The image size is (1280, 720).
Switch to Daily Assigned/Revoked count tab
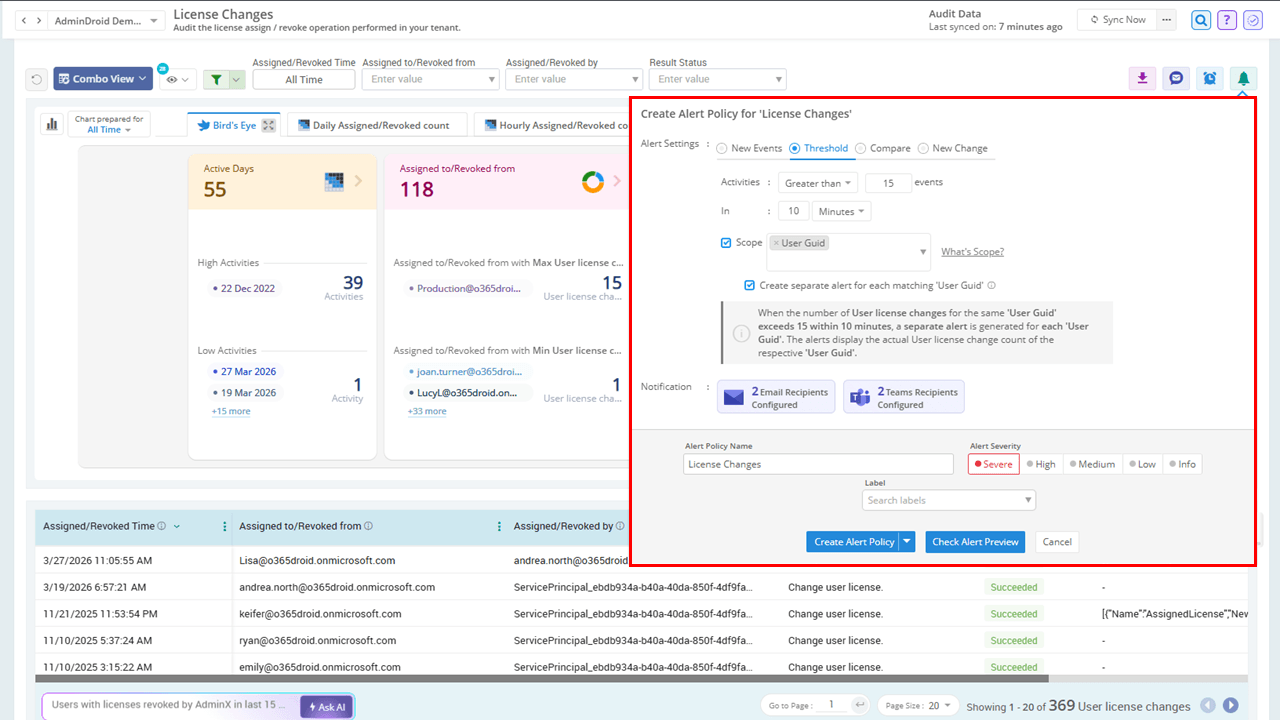click(x=378, y=125)
